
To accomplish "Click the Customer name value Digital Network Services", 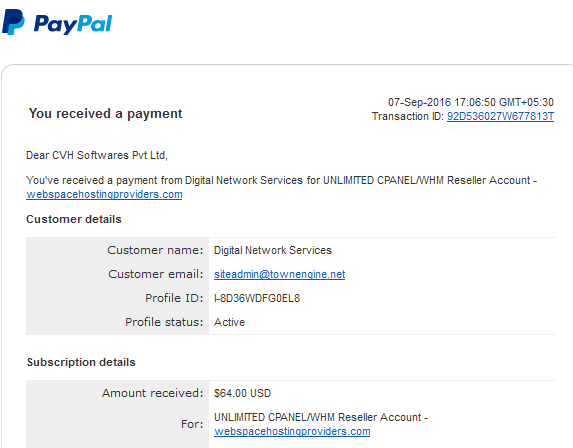I will coord(273,250).
